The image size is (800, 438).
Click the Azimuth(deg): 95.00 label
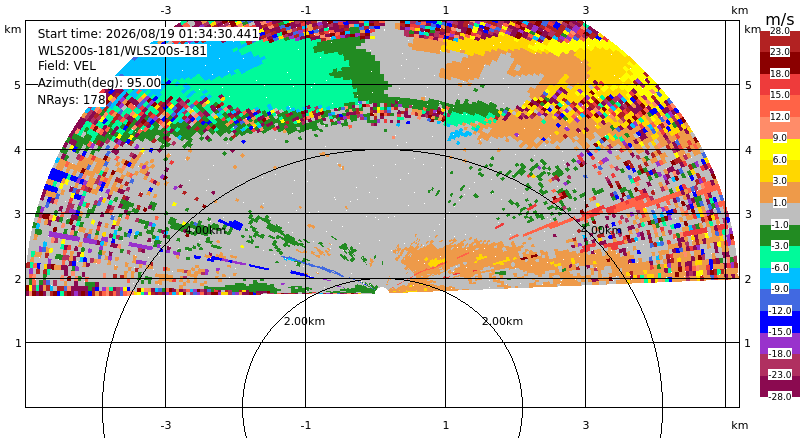pos(99,83)
